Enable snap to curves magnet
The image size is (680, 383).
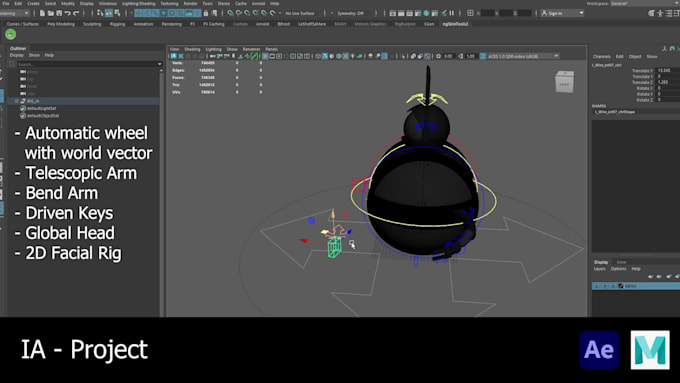click(x=239, y=13)
